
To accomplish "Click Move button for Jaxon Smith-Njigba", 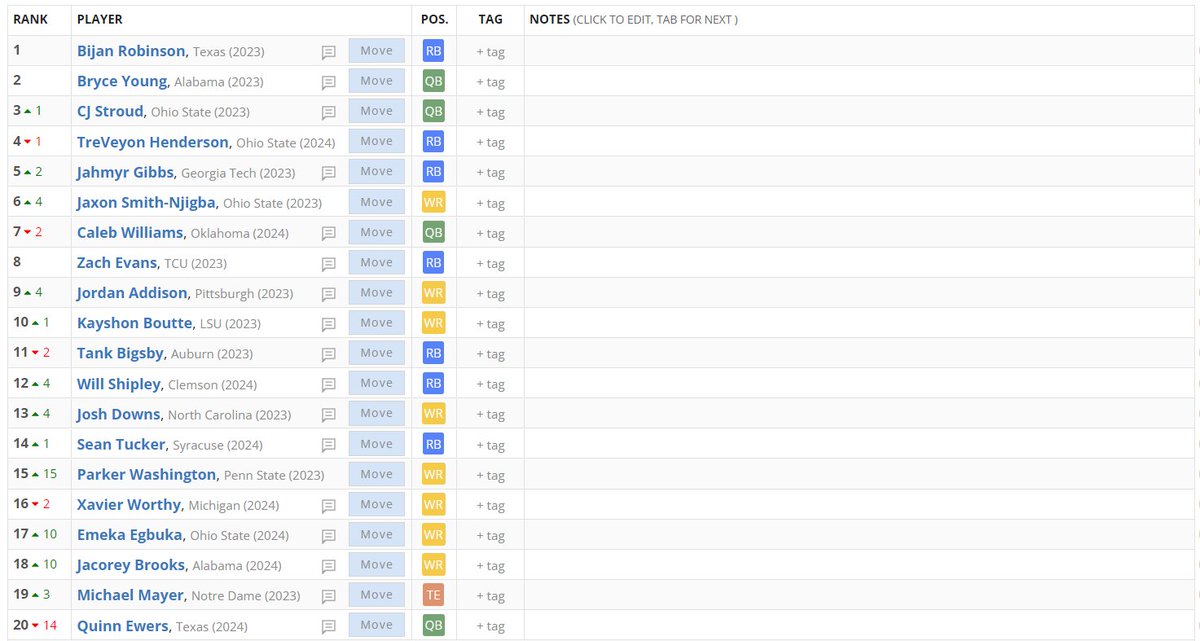I will point(377,202).
